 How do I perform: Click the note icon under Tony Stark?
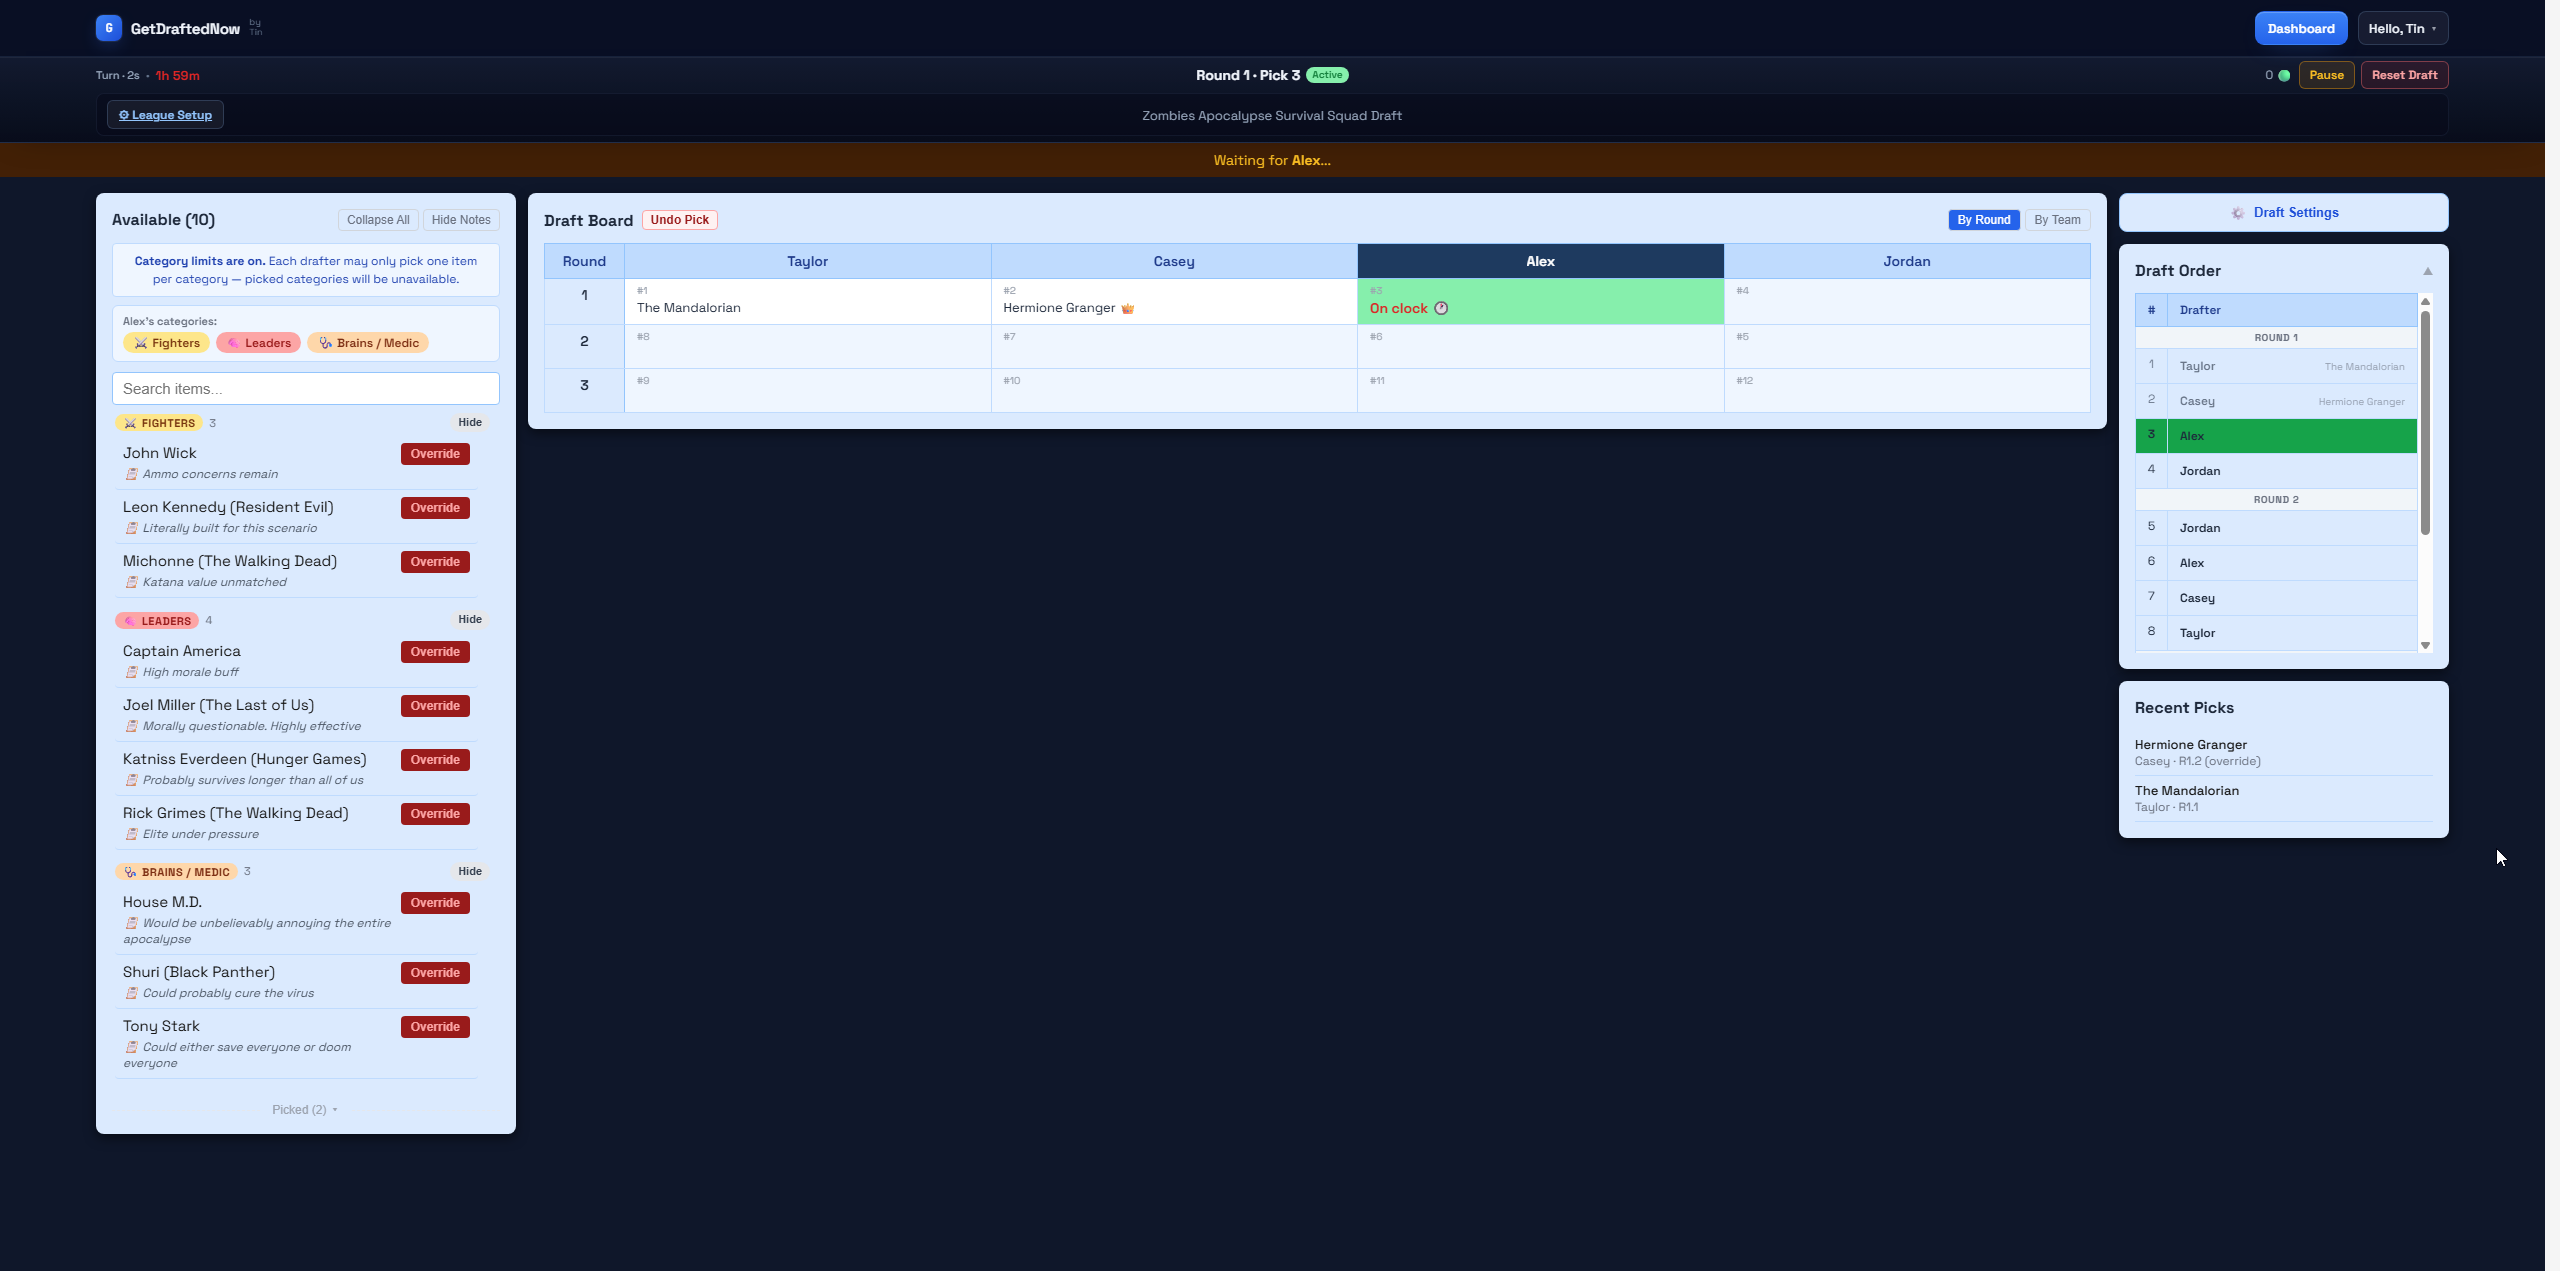pyautogui.click(x=131, y=1047)
